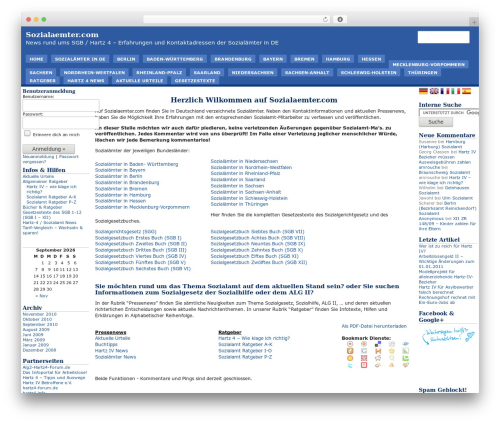
Task: Switch language via the Spanish flag
Action: [x=466, y=91]
